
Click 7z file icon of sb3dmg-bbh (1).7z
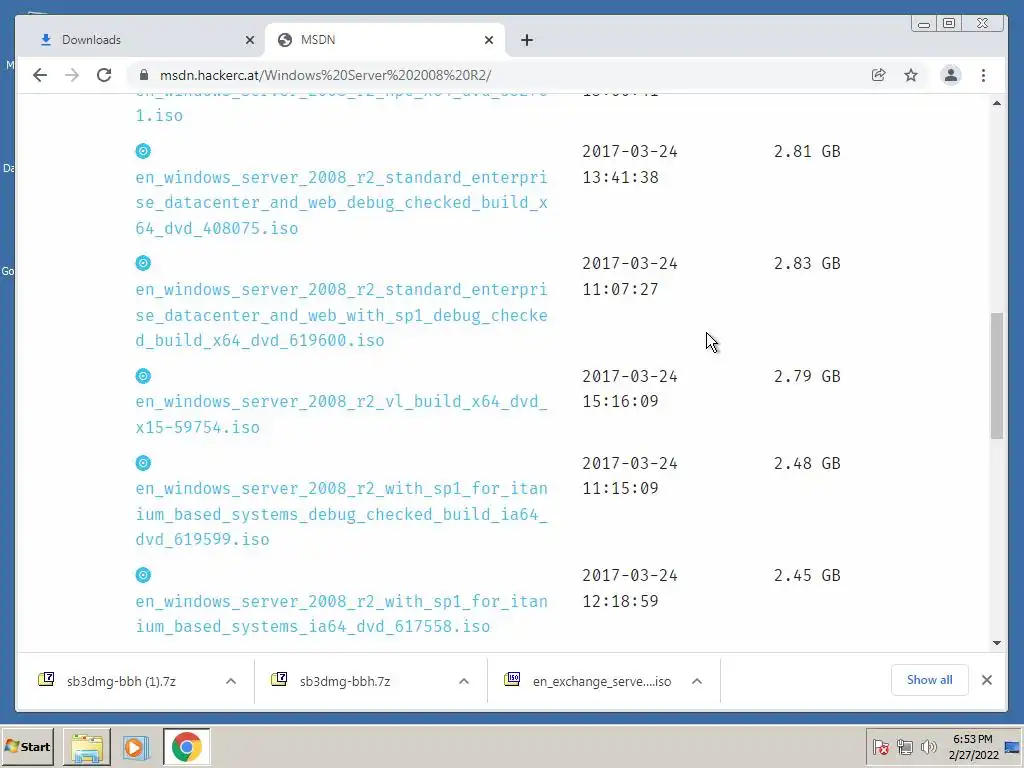(46, 679)
